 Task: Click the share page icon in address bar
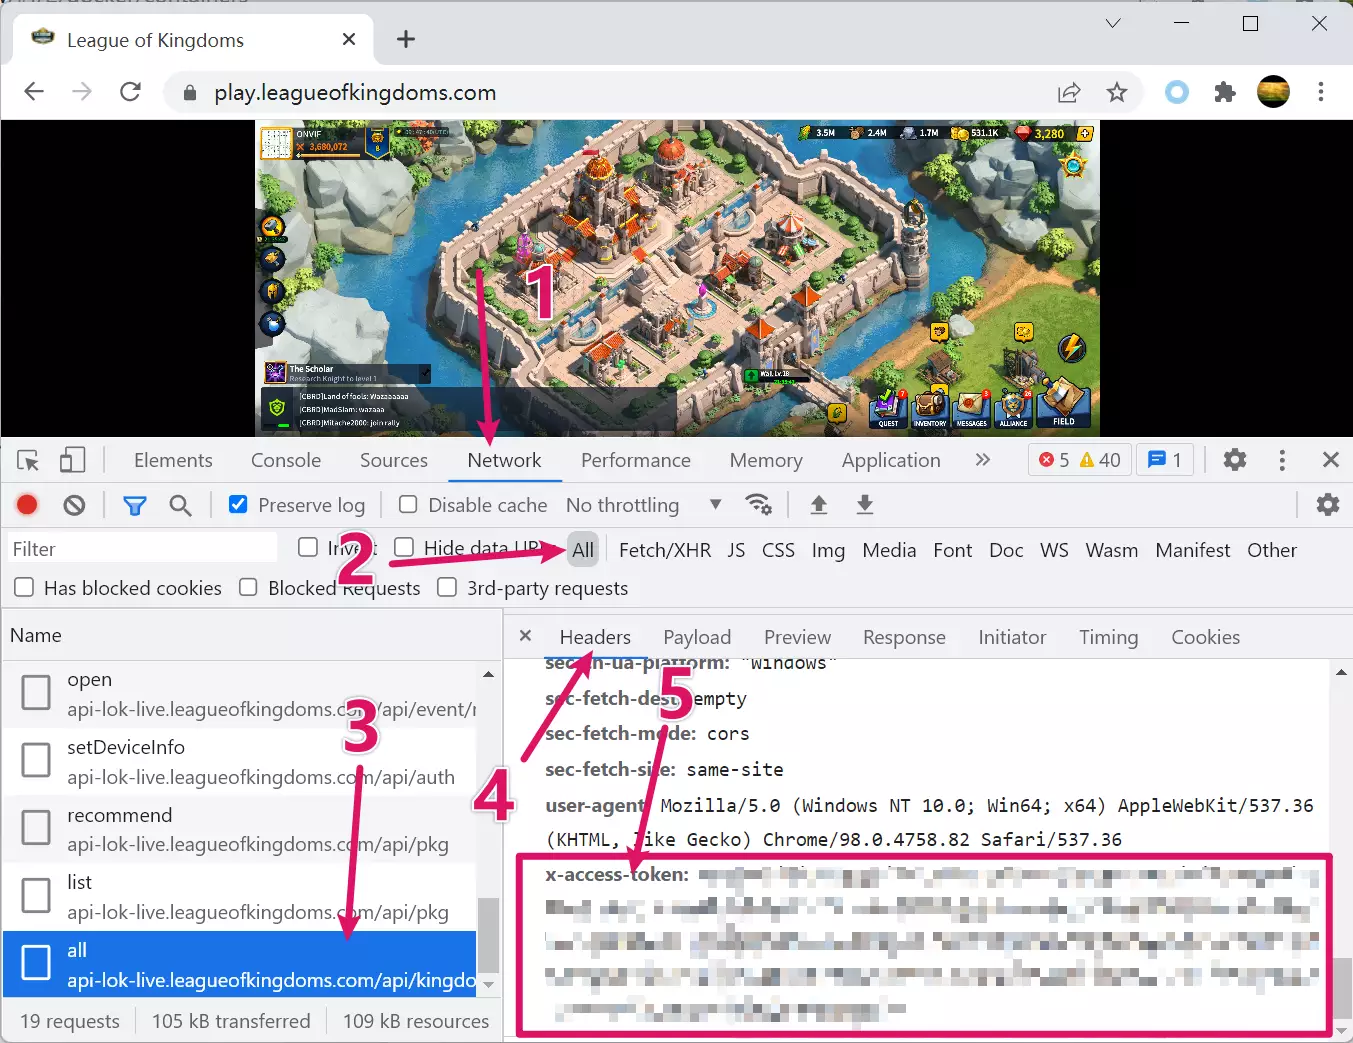tap(1069, 92)
